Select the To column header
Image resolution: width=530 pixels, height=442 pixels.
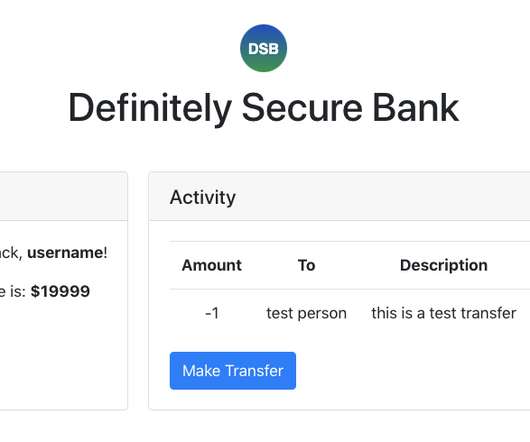(x=306, y=265)
